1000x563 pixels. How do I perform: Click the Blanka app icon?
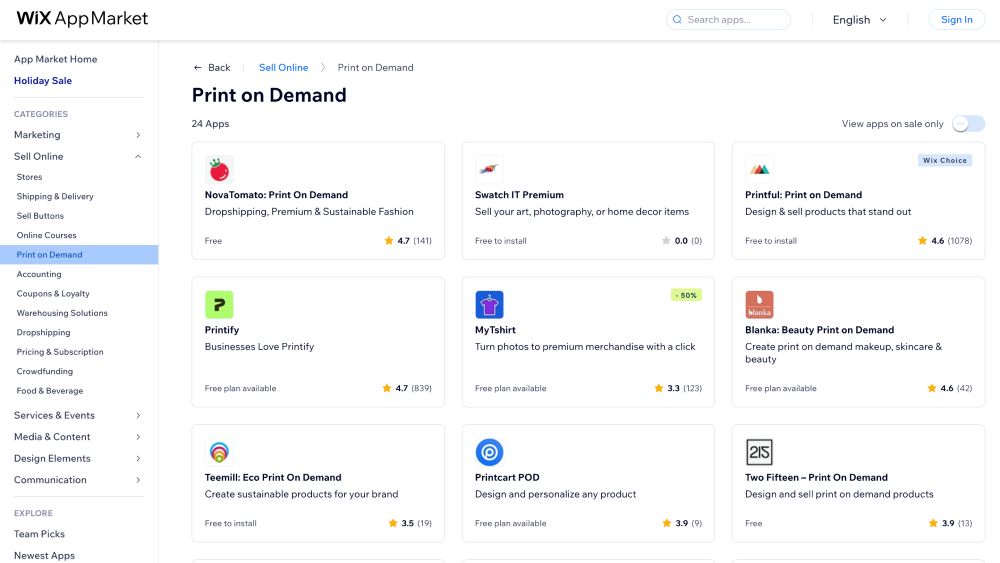click(759, 305)
